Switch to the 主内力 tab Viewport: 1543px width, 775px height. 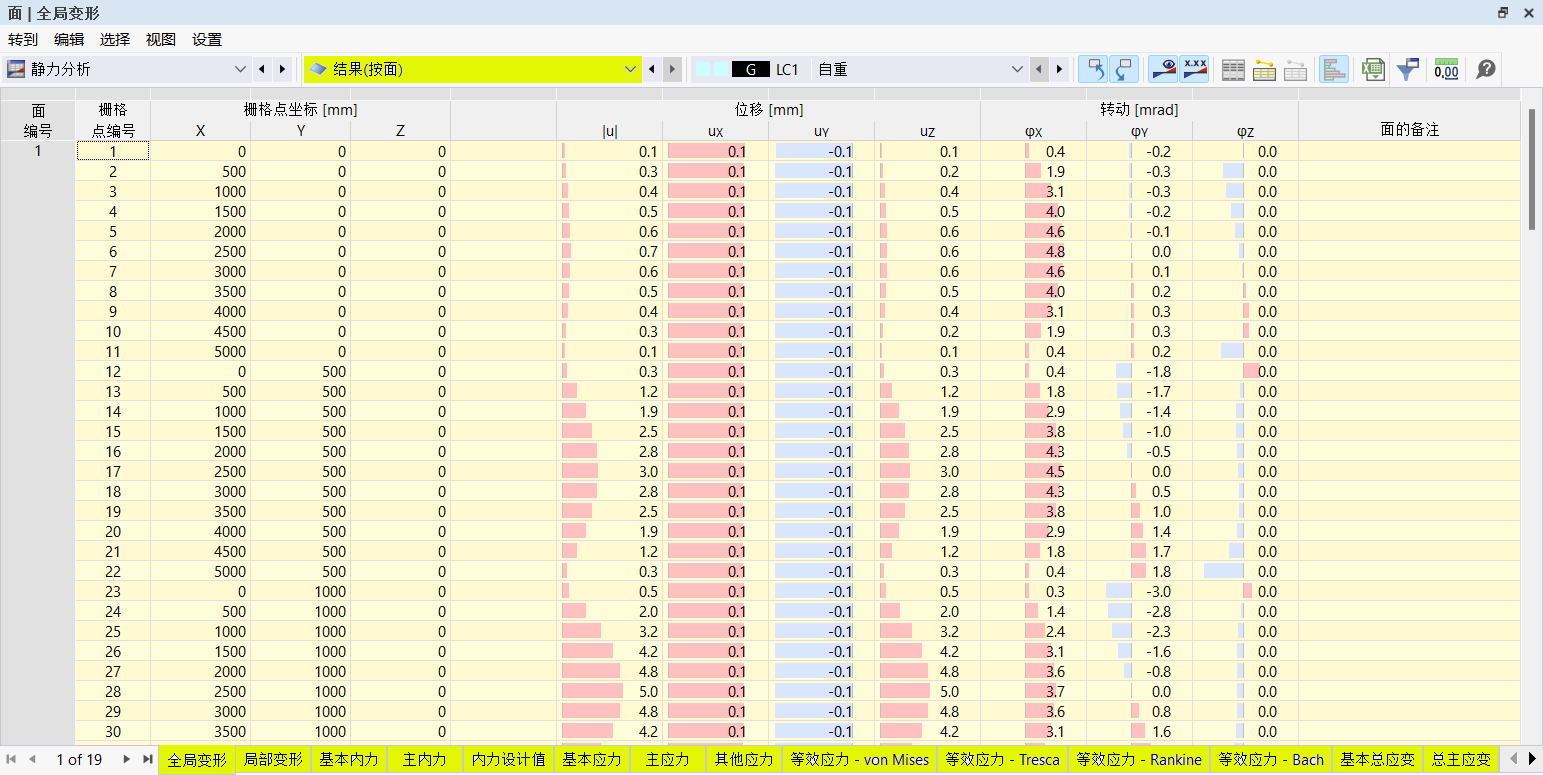tap(425, 760)
